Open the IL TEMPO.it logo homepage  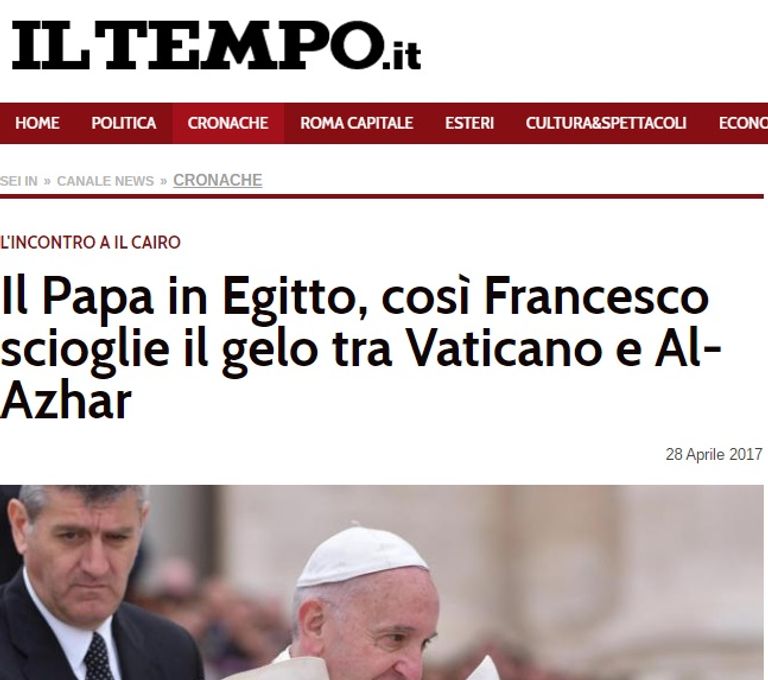(216, 45)
